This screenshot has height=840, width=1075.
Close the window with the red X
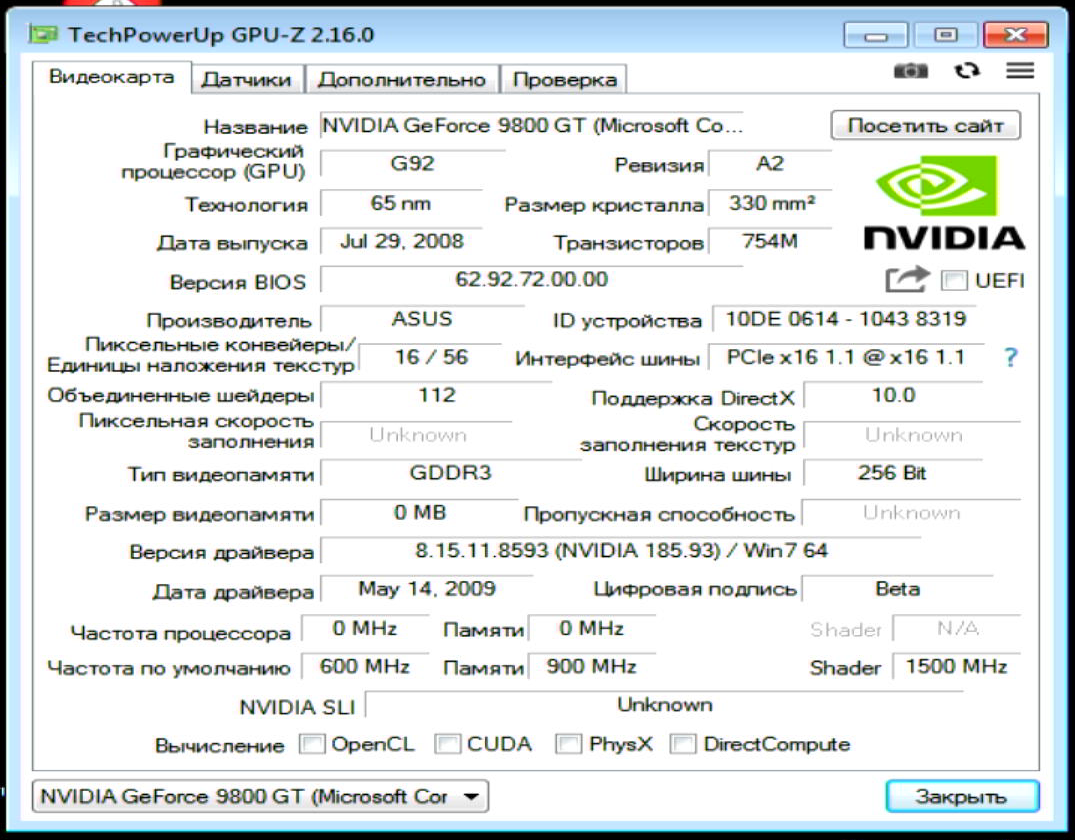pos(1015,34)
